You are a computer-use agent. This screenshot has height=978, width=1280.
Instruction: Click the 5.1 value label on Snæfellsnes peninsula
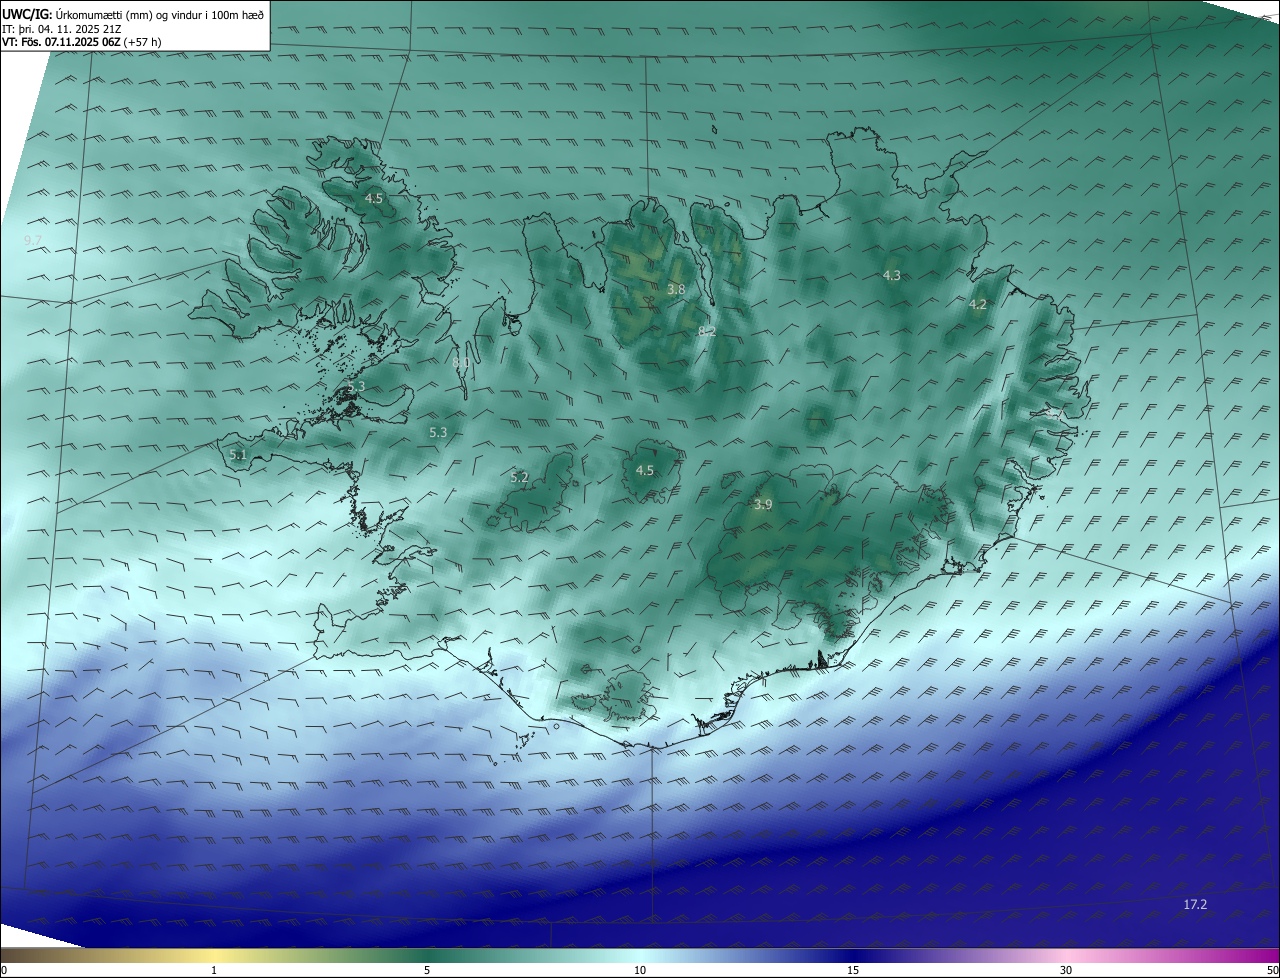click(x=238, y=454)
